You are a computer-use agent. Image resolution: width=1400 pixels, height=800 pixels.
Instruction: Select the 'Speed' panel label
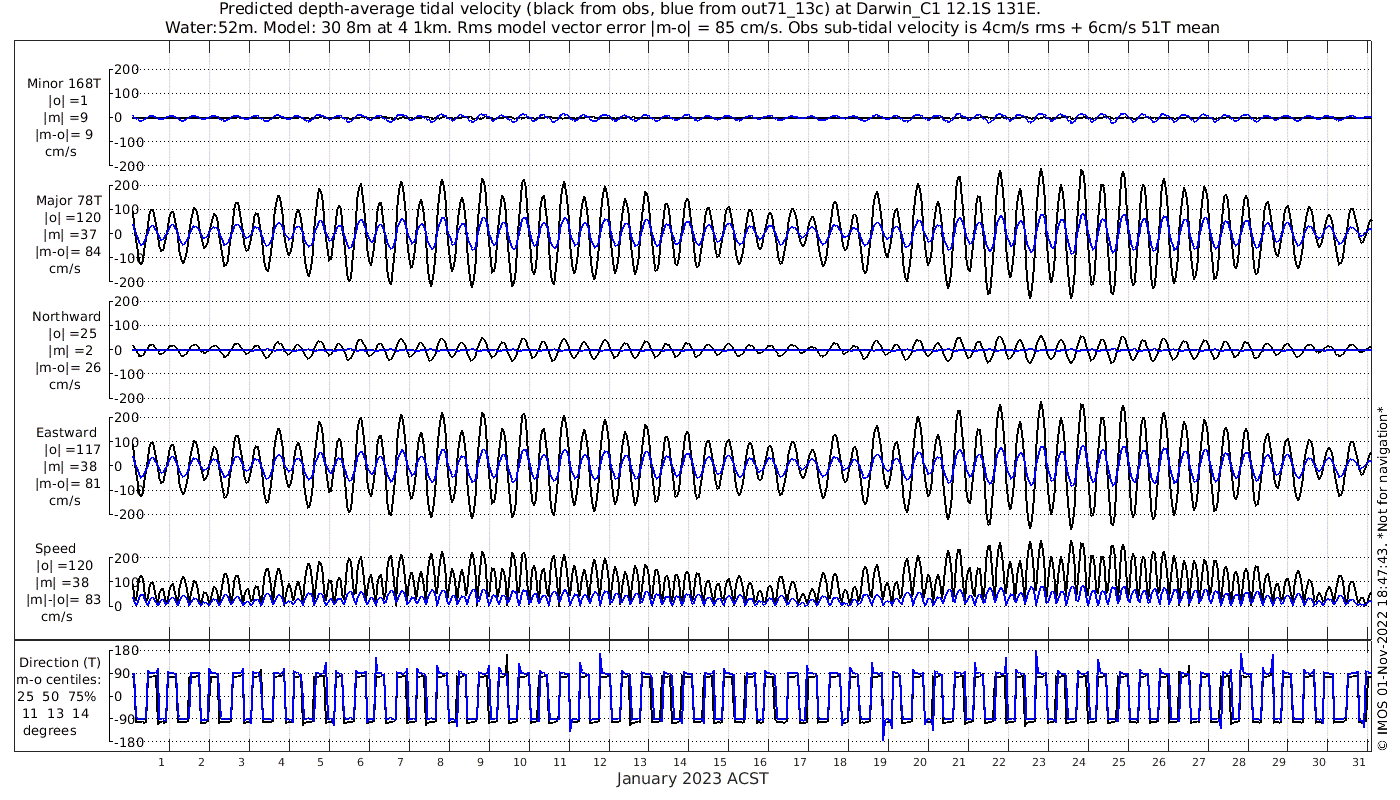coord(55,549)
